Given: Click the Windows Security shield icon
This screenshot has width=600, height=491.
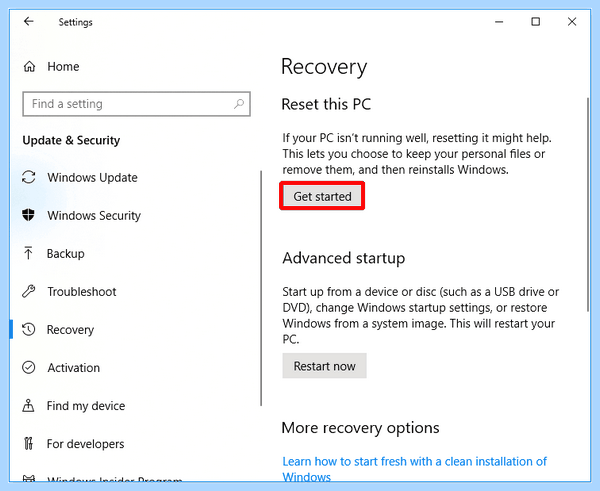Looking at the screenshot, I should [x=28, y=215].
